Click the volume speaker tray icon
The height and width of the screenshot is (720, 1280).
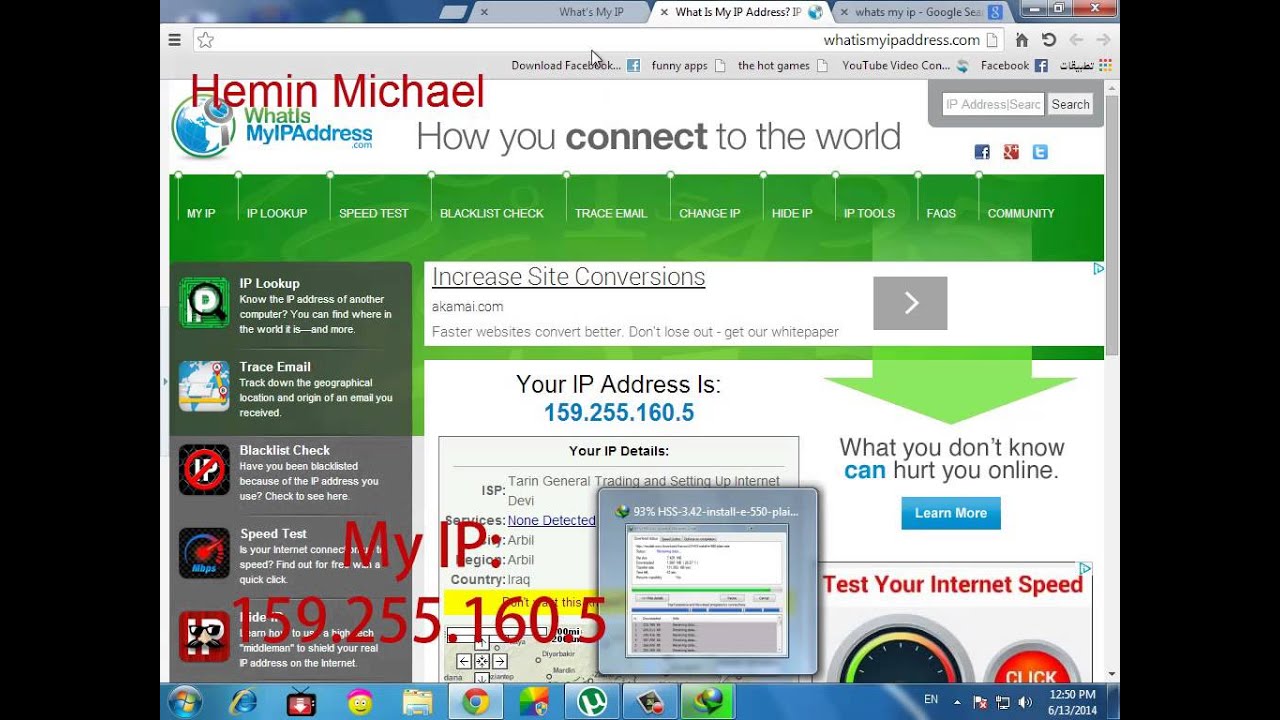[x=1025, y=702]
